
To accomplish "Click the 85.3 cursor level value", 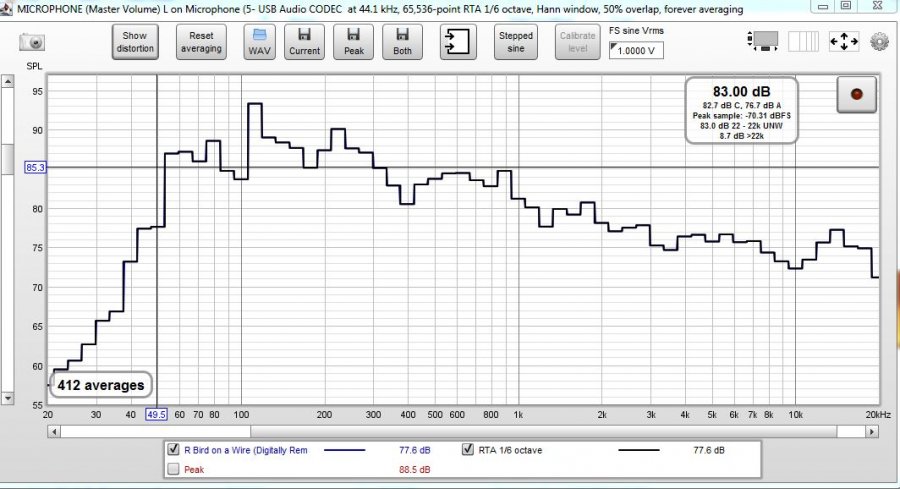I will pyautogui.click(x=35, y=168).
